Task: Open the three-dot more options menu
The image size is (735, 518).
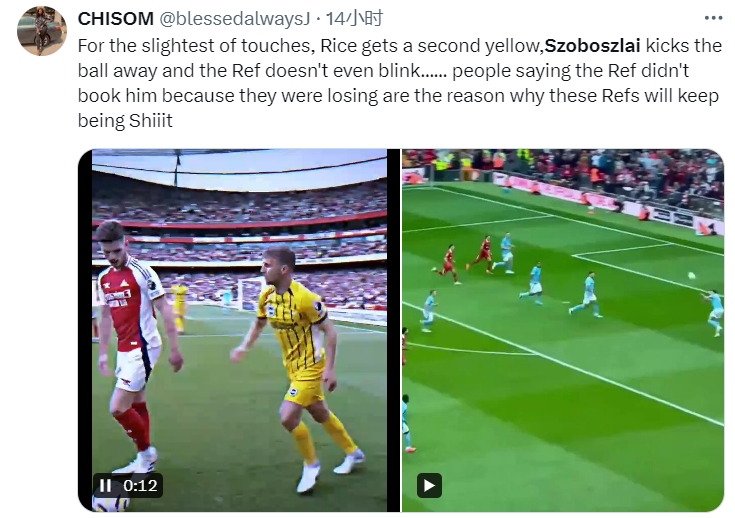Action: tap(713, 18)
